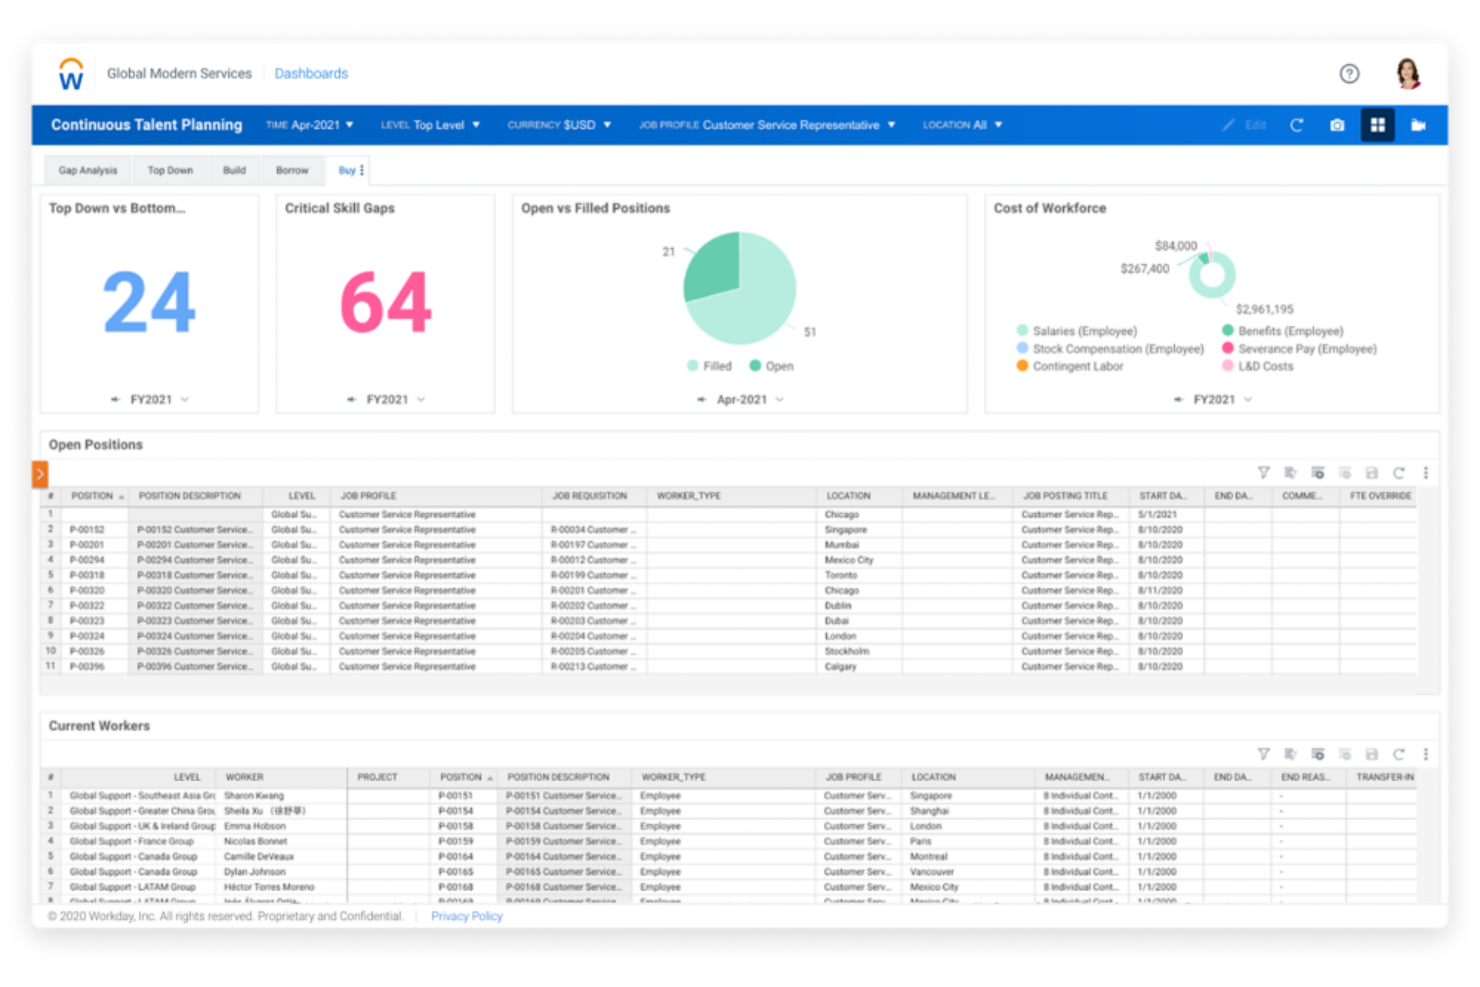The image size is (1480, 987).
Task: Toggle the Open legend series
Action: pos(772,366)
